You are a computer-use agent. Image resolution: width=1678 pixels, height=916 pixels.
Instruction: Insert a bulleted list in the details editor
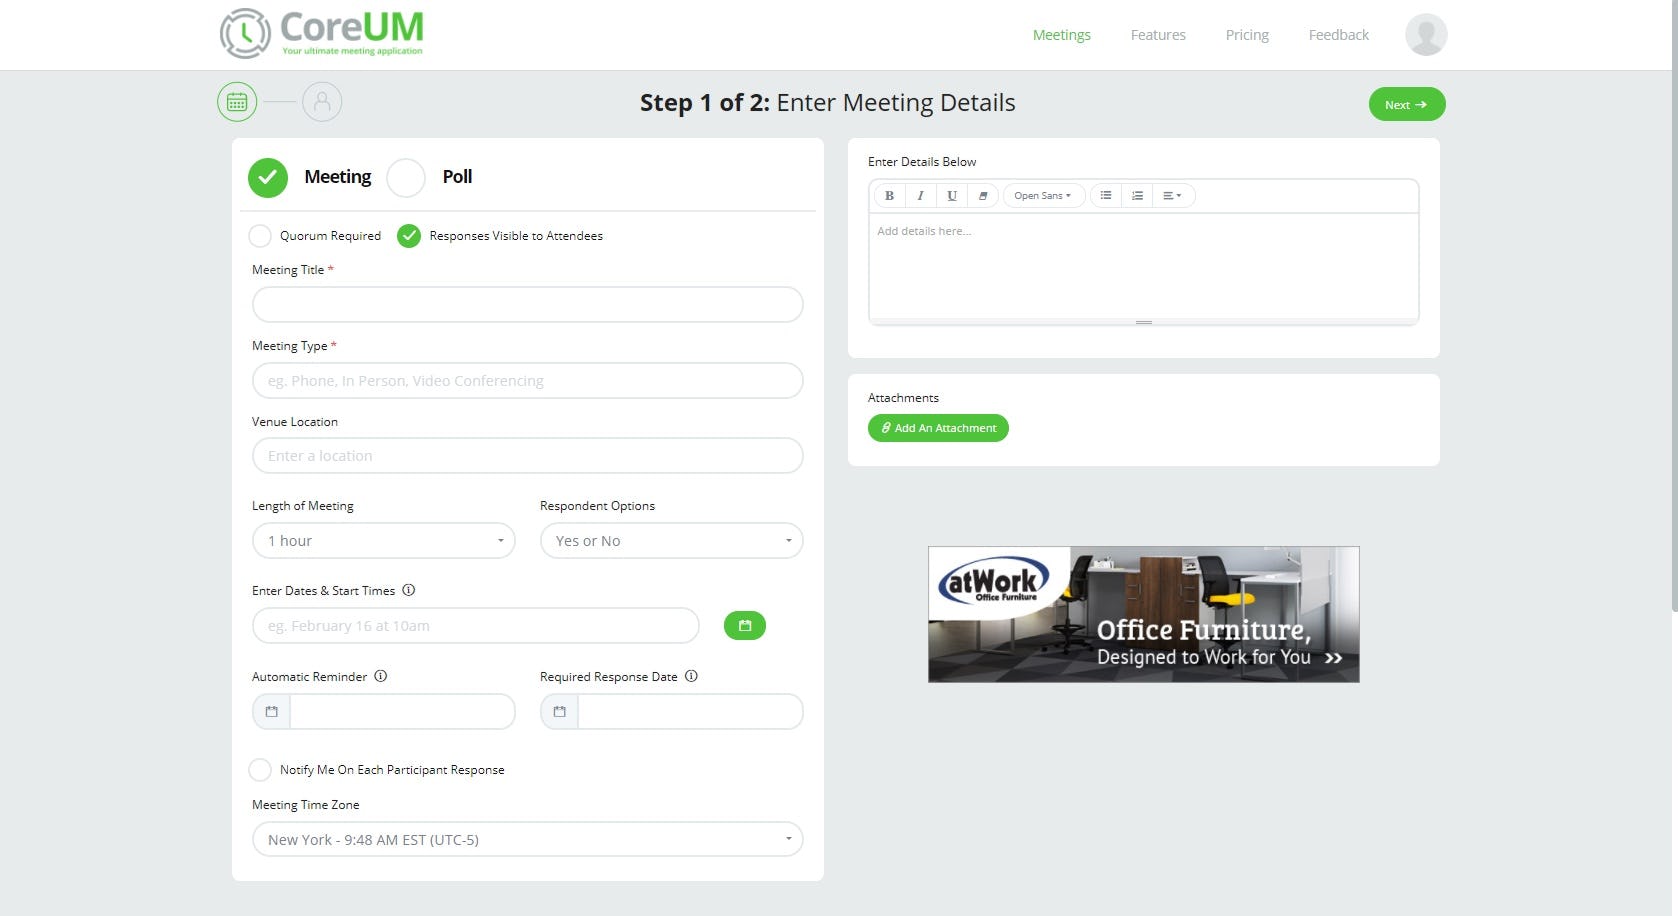click(x=1105, y=195)
